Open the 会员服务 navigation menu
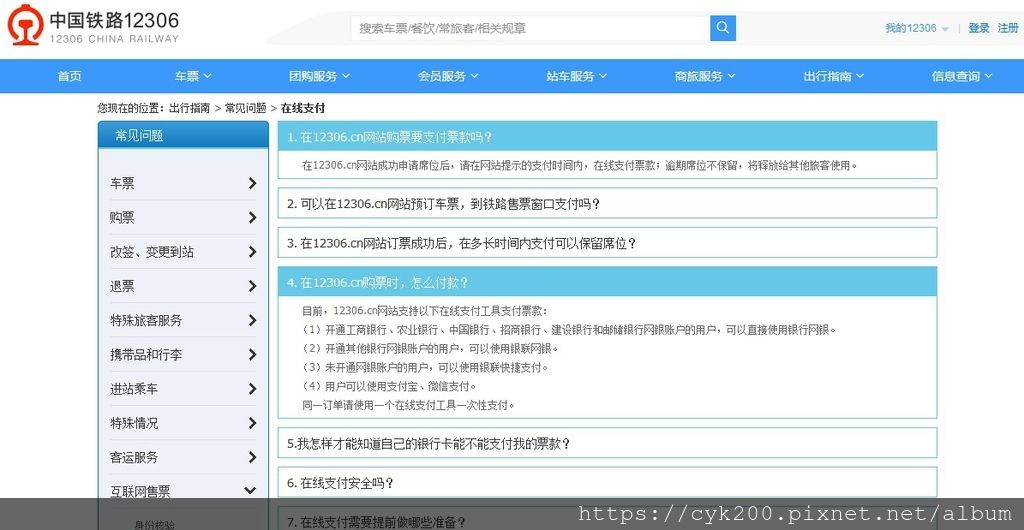Viewport: 1024px width, 530px height. coord(448,76)
